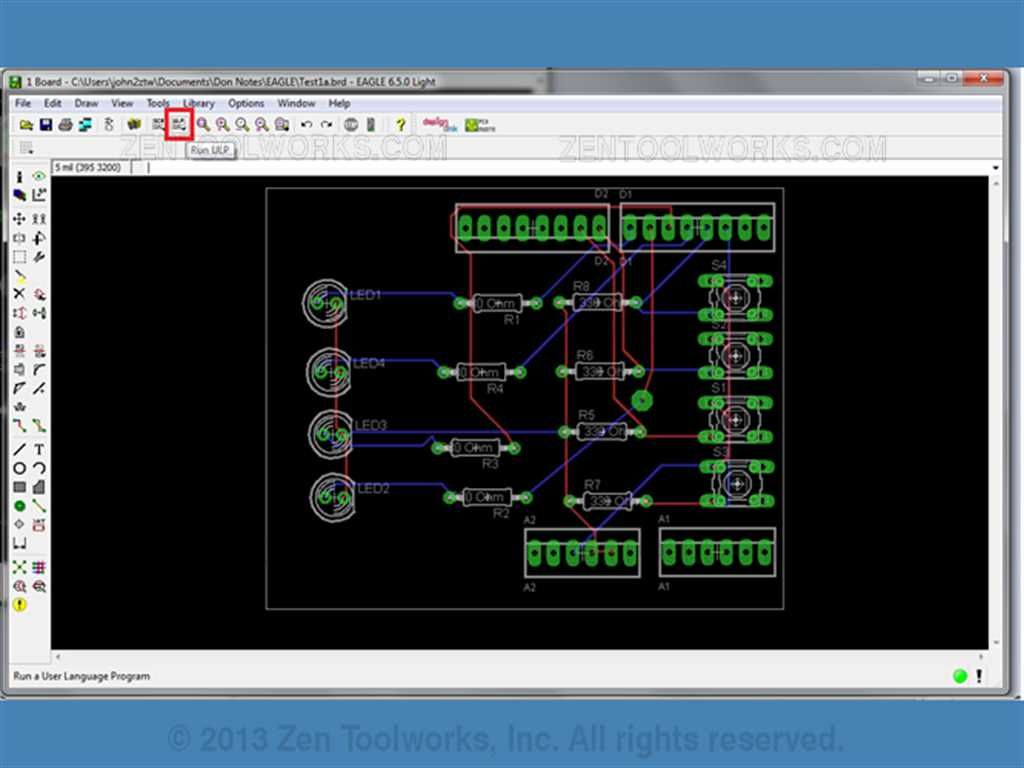Open the grid settings icon below toolbar
This screenshot has width=1024, height=768.
[26, 148]
